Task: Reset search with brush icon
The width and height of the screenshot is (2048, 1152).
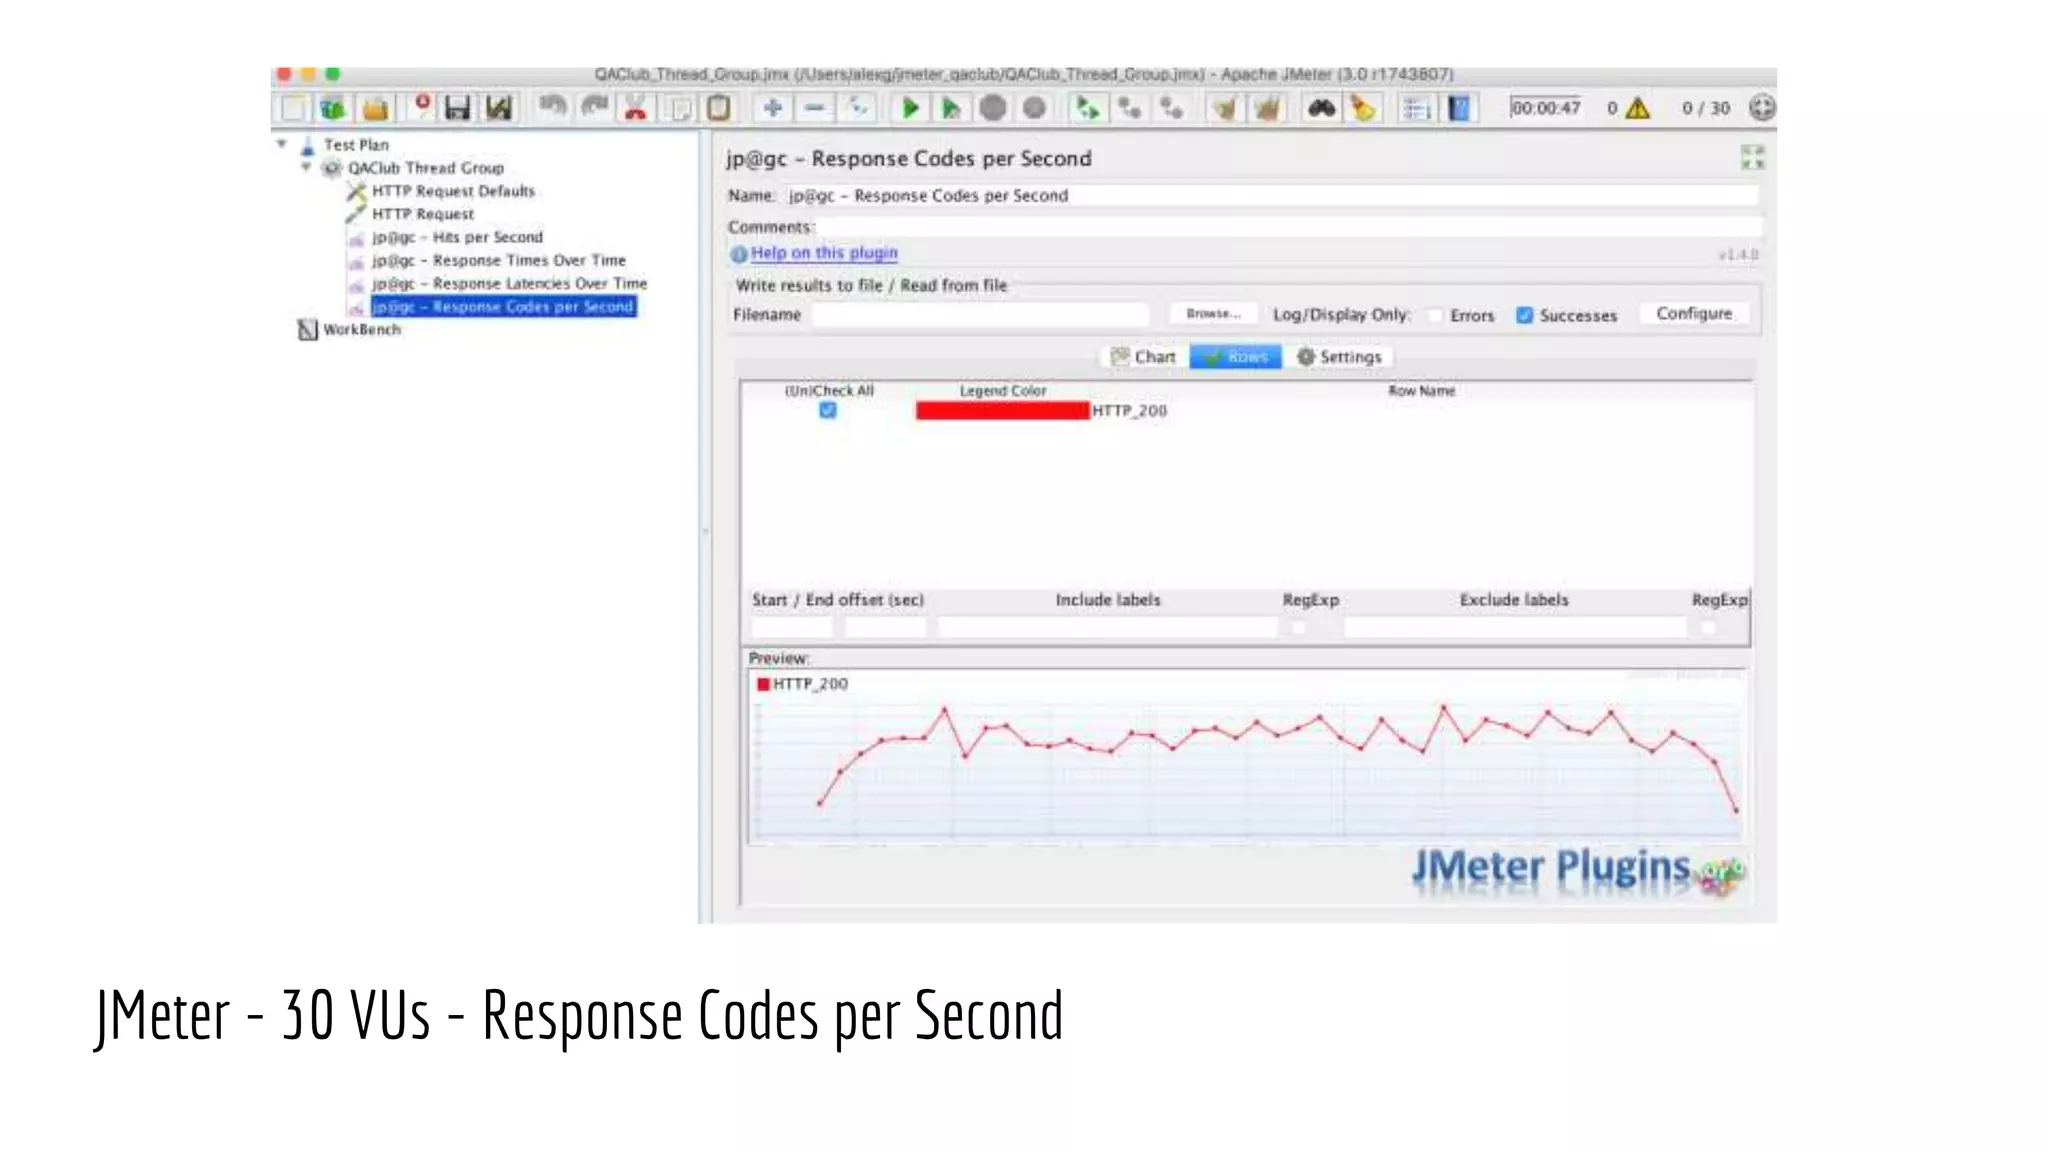Action: tap(1363, 108)
